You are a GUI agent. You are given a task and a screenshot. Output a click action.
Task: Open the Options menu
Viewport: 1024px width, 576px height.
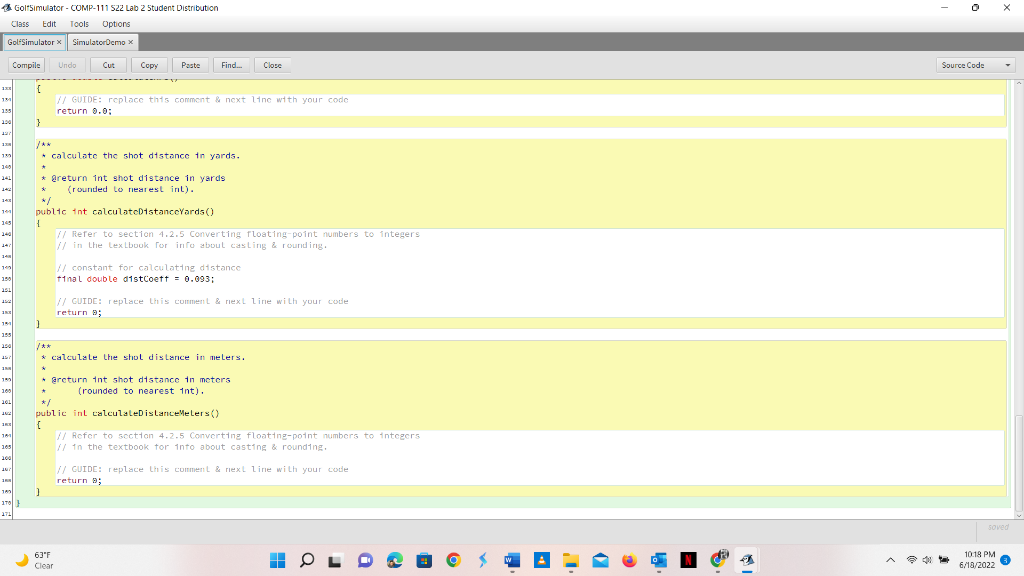pyautogui.click(x=116, y=24)
